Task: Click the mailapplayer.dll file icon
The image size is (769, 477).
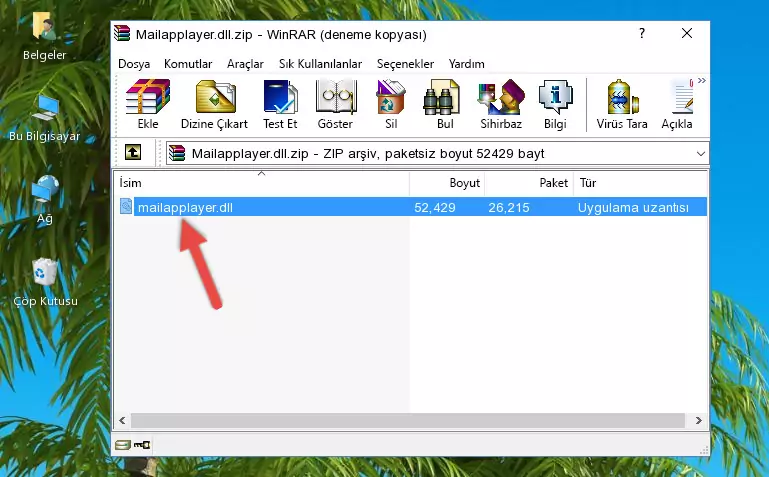Action: (x=126, y=207)
